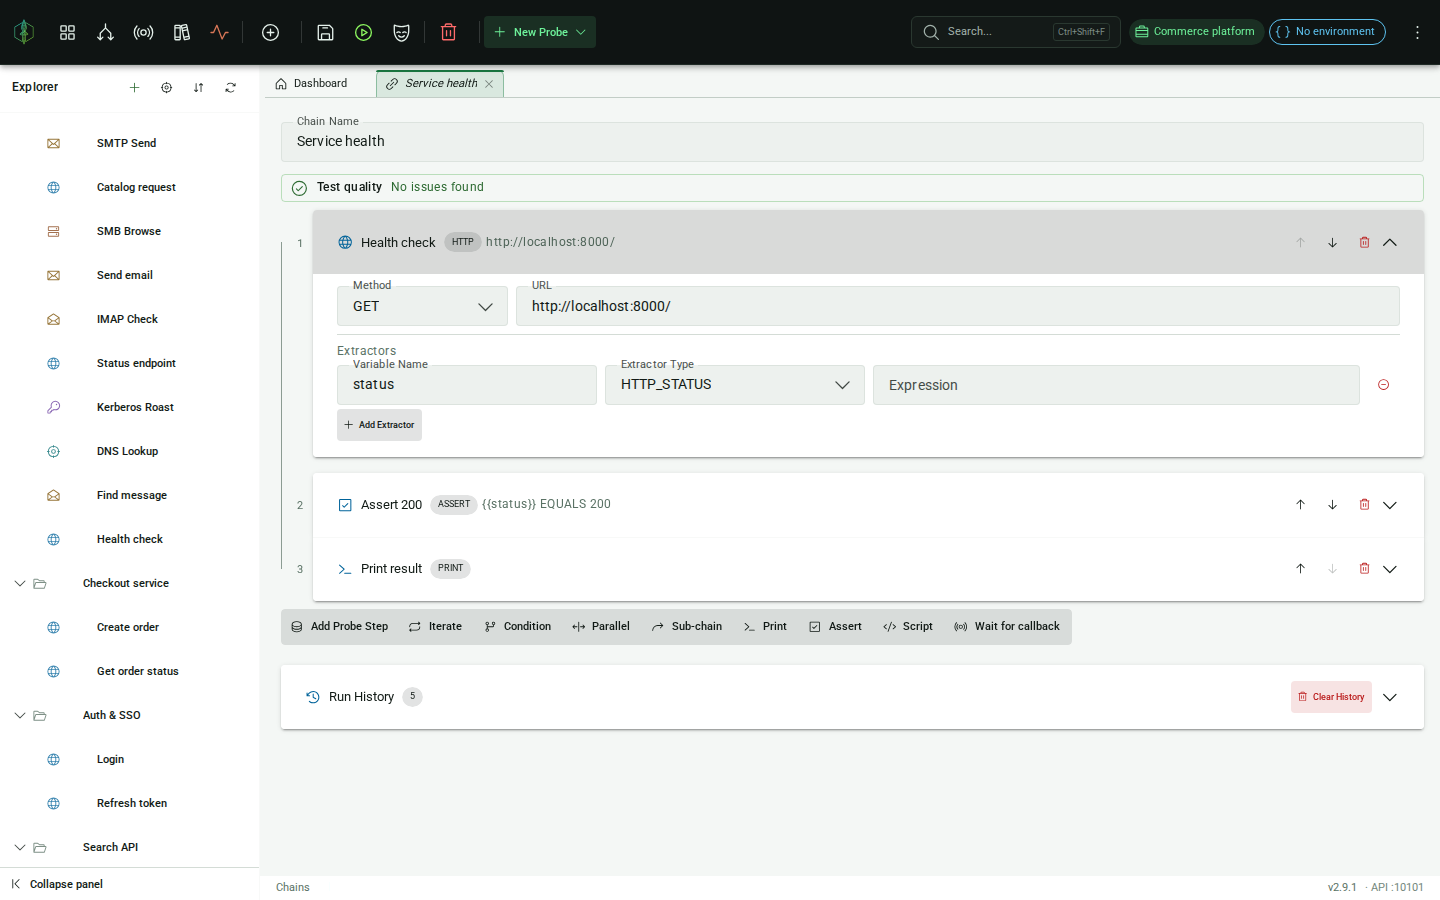The height and width of the screenshot is (900, 1440).
Task: Refresh the Explorer panel
Action: 230,87
